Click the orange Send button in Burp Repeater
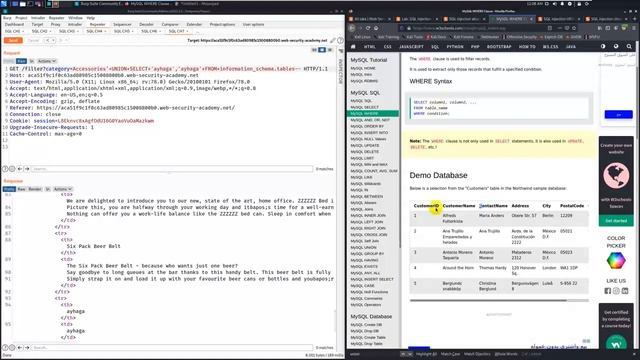The image size is (640, 360). click(13, 40)
